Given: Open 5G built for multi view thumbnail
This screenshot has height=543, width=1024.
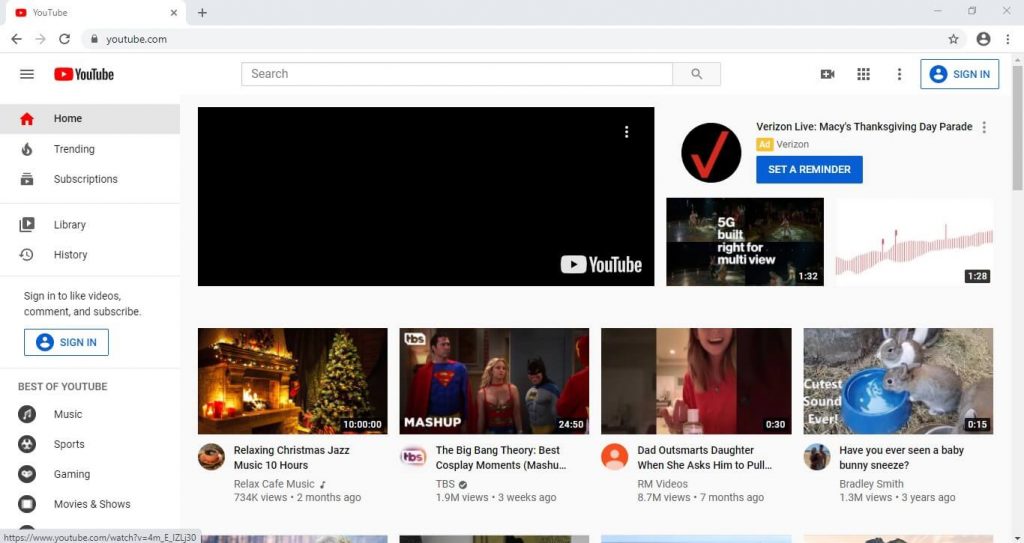Looking at the screenshot, I should [x=745, y=242].
